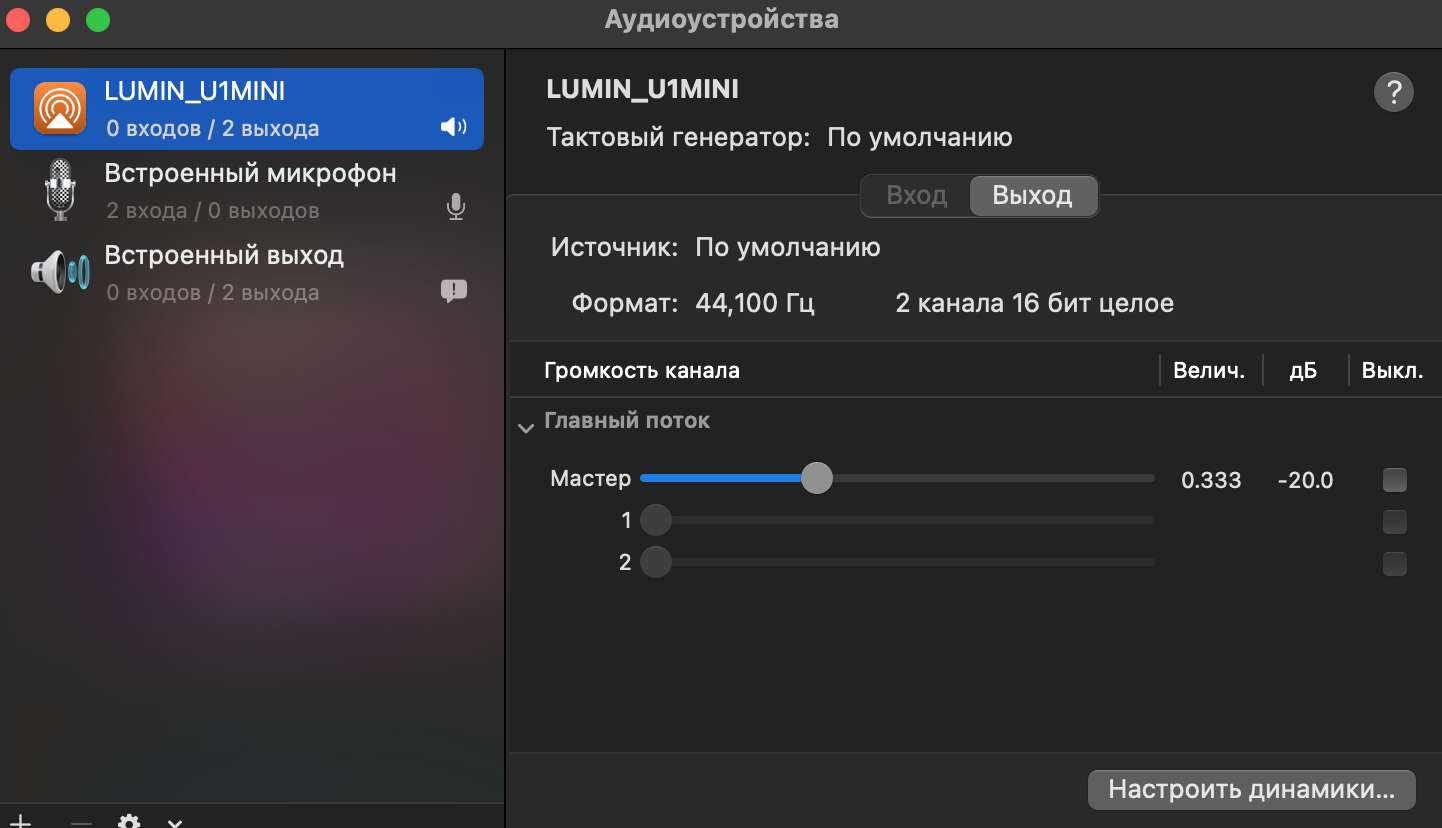The height and width of the screenshot is (828, 1442).
Task: Open the 2 канала 16 бит целое format selector
Action: (x=1035, y=303)
